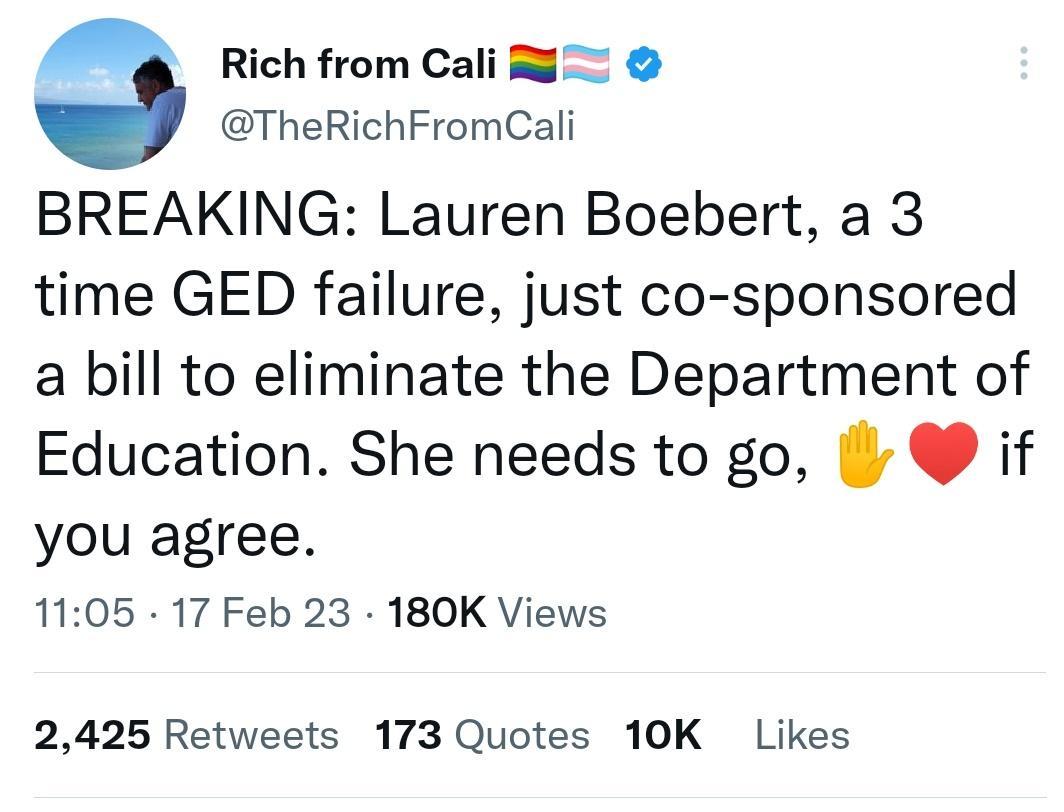Open the Retweets list
Image resolution: width=1064 pixels, height=812 pixels.
click(x=253, y=734)
